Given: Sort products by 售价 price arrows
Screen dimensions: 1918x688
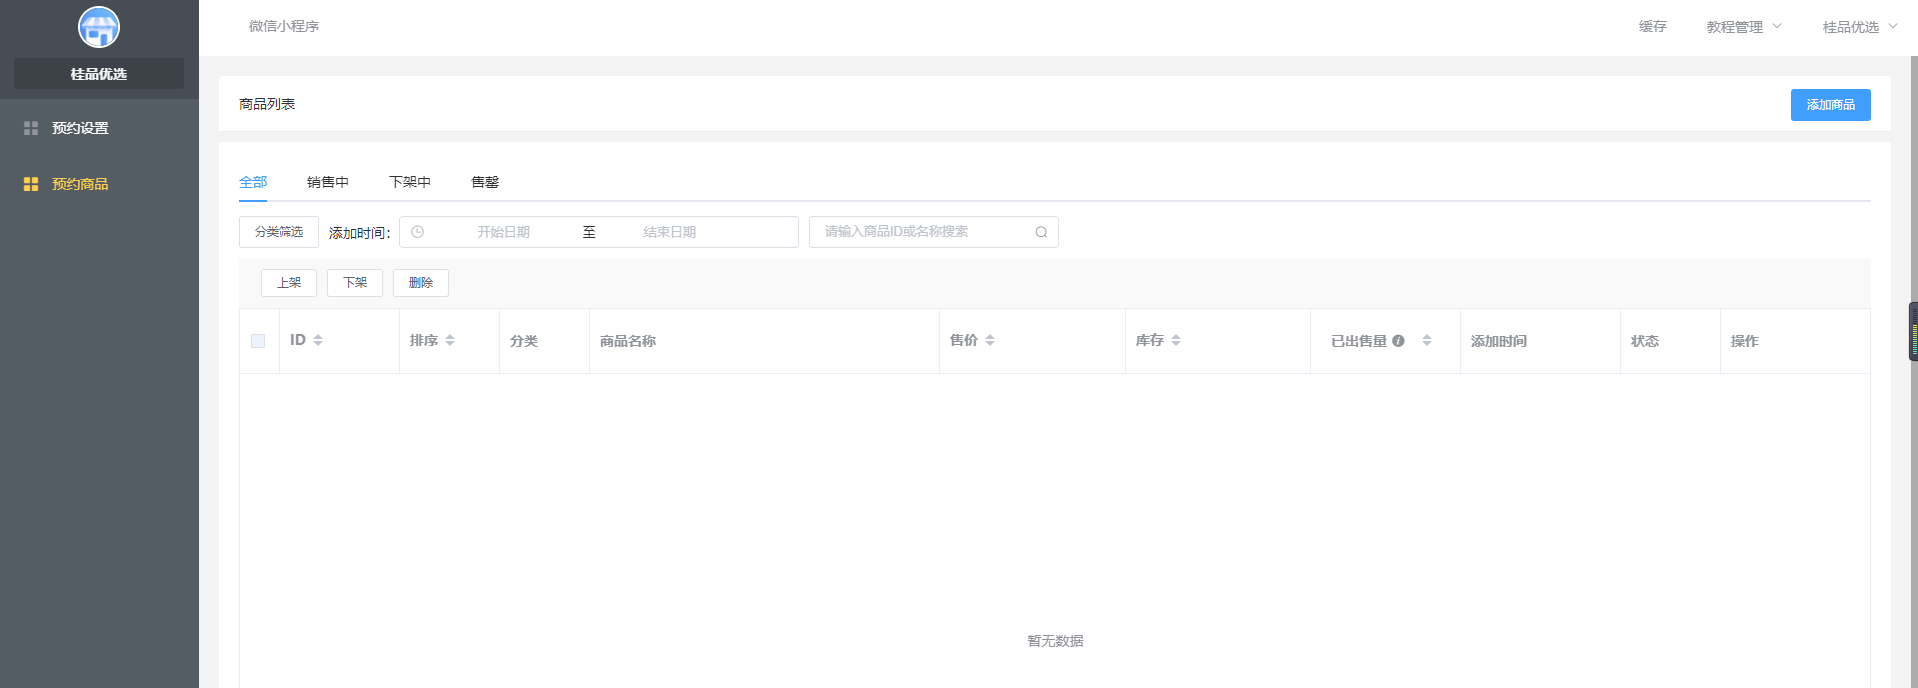Looking at the screenshot, I should point(990,341).
